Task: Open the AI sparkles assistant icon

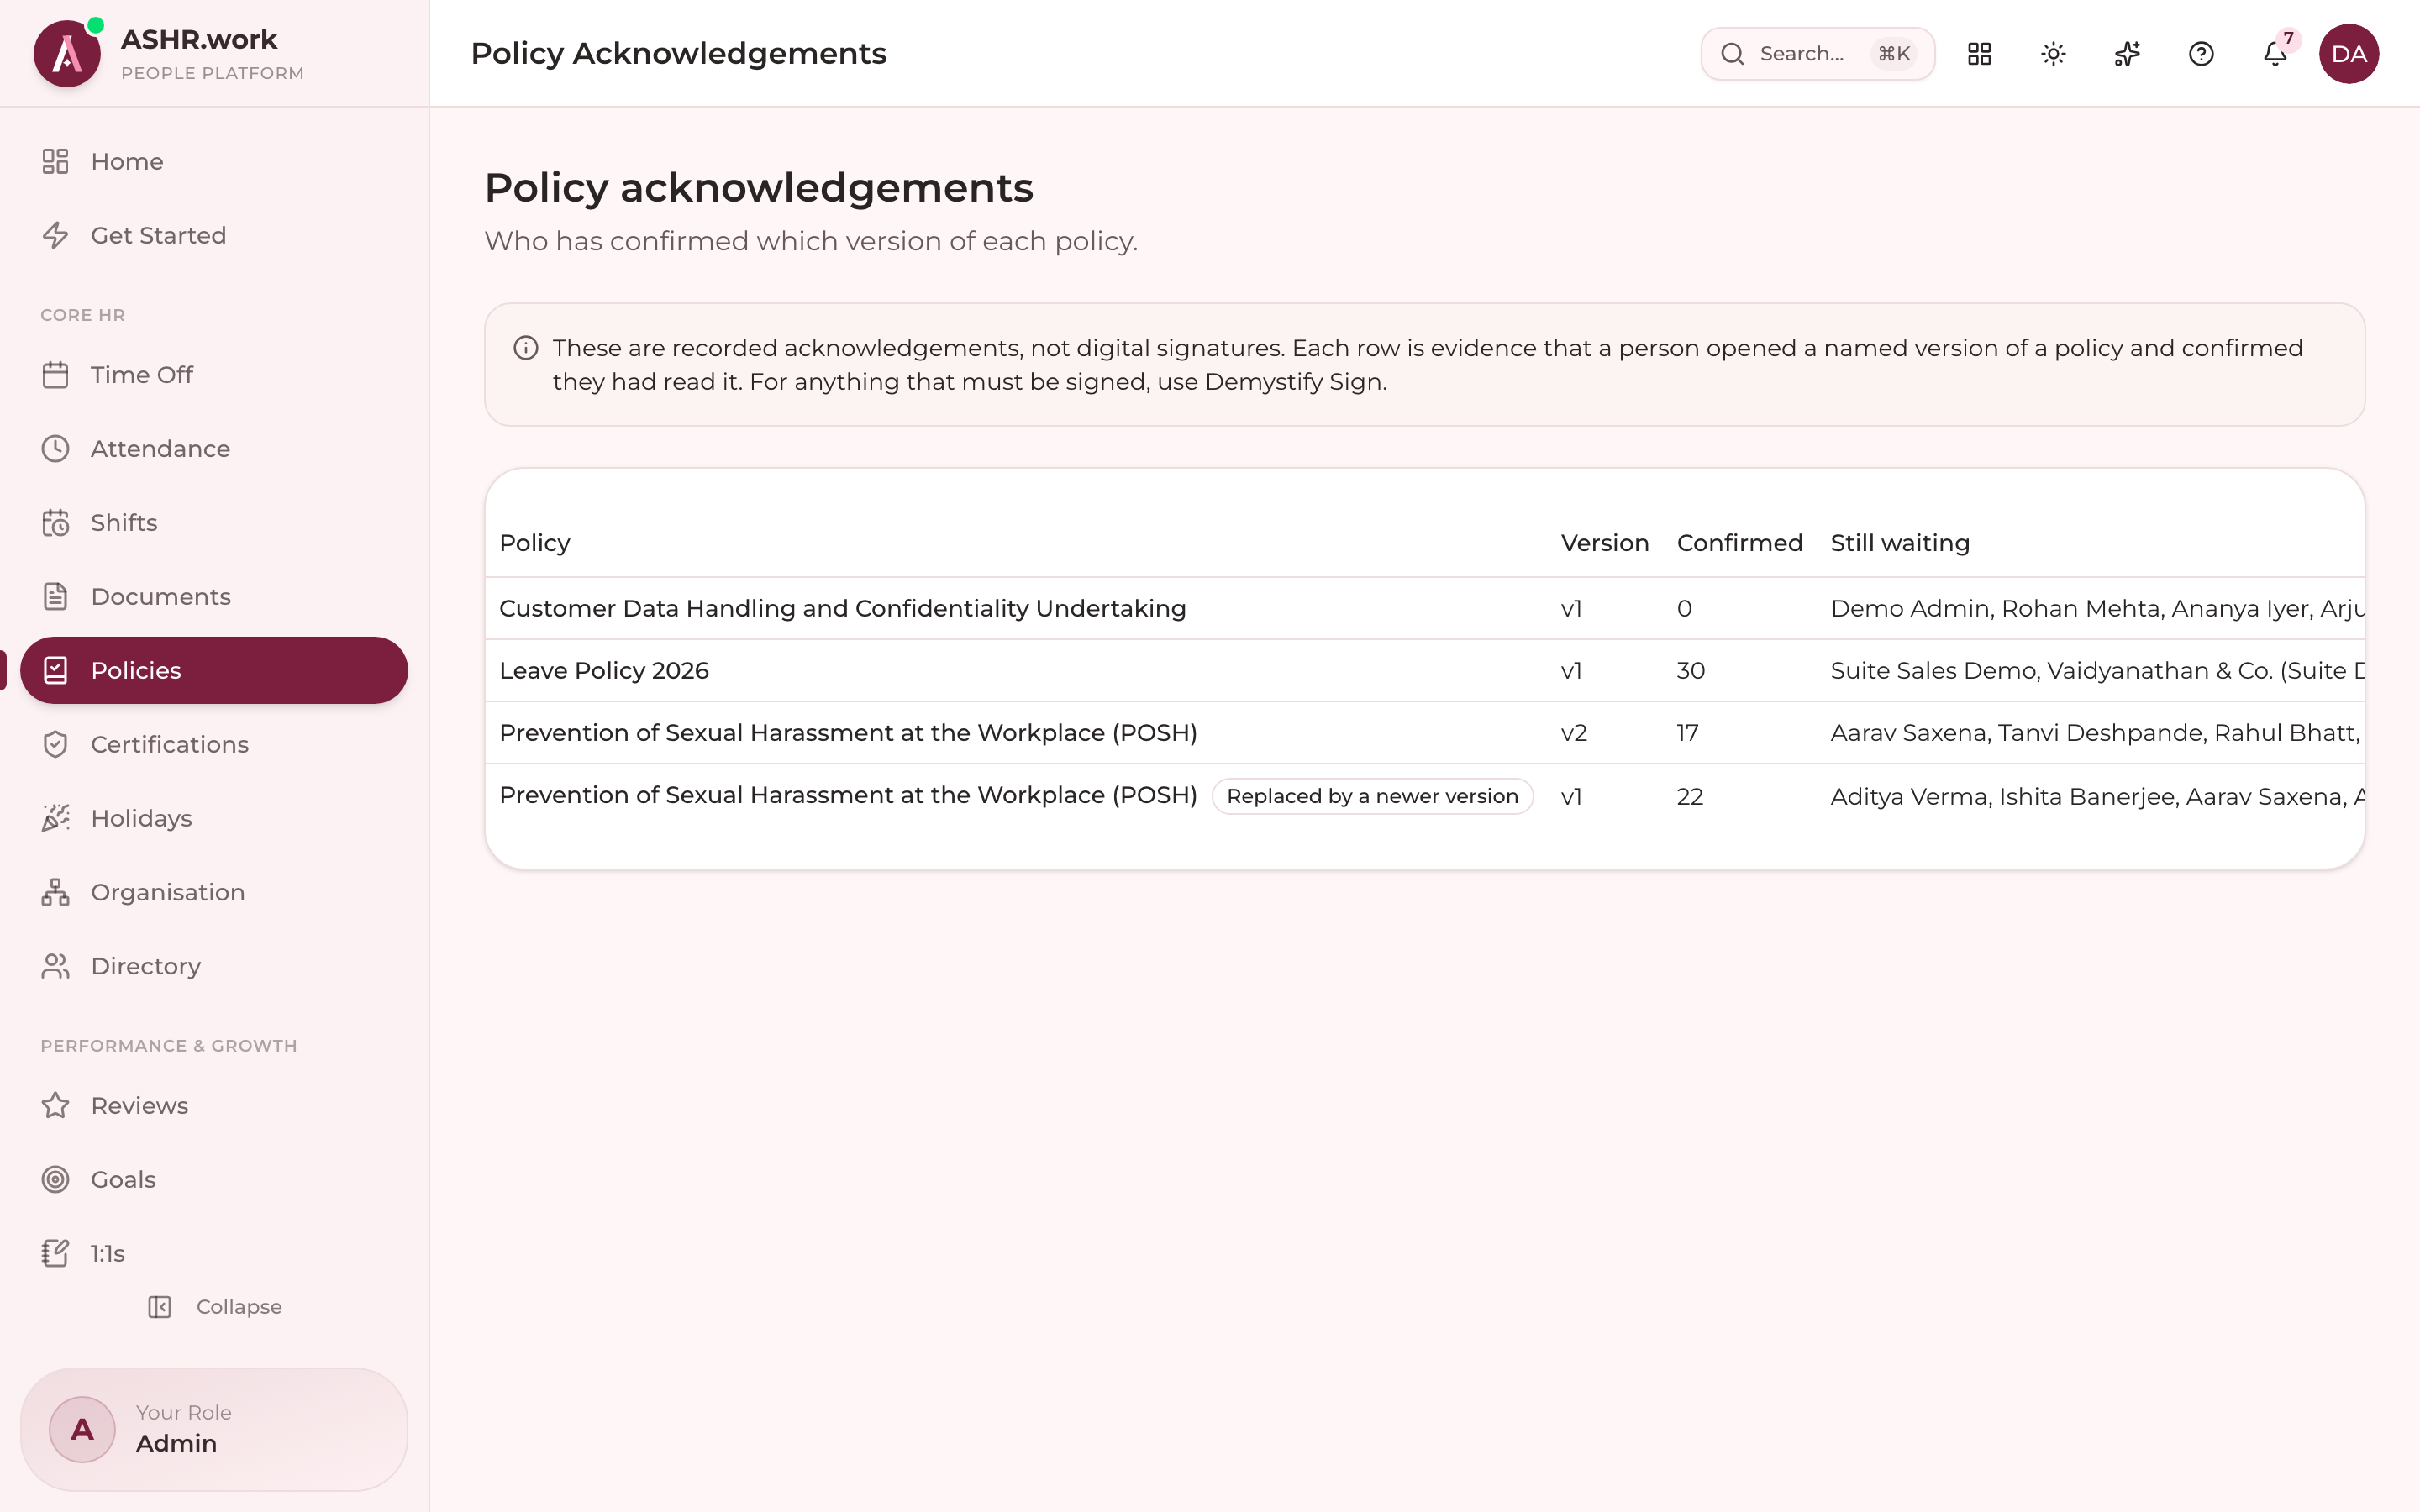Action: click(2127, 54)
